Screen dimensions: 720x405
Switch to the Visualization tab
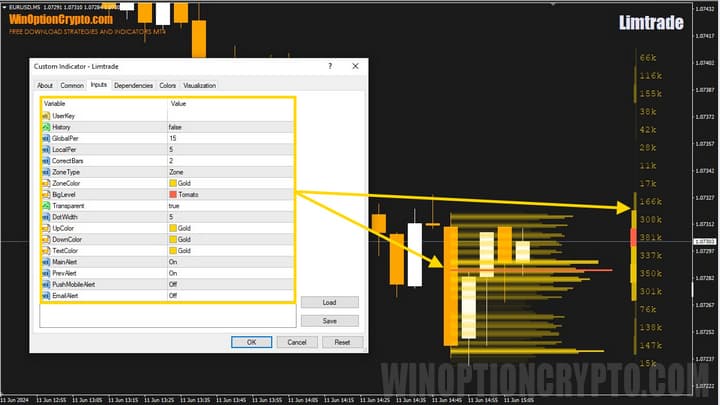[x=199, y=85]
